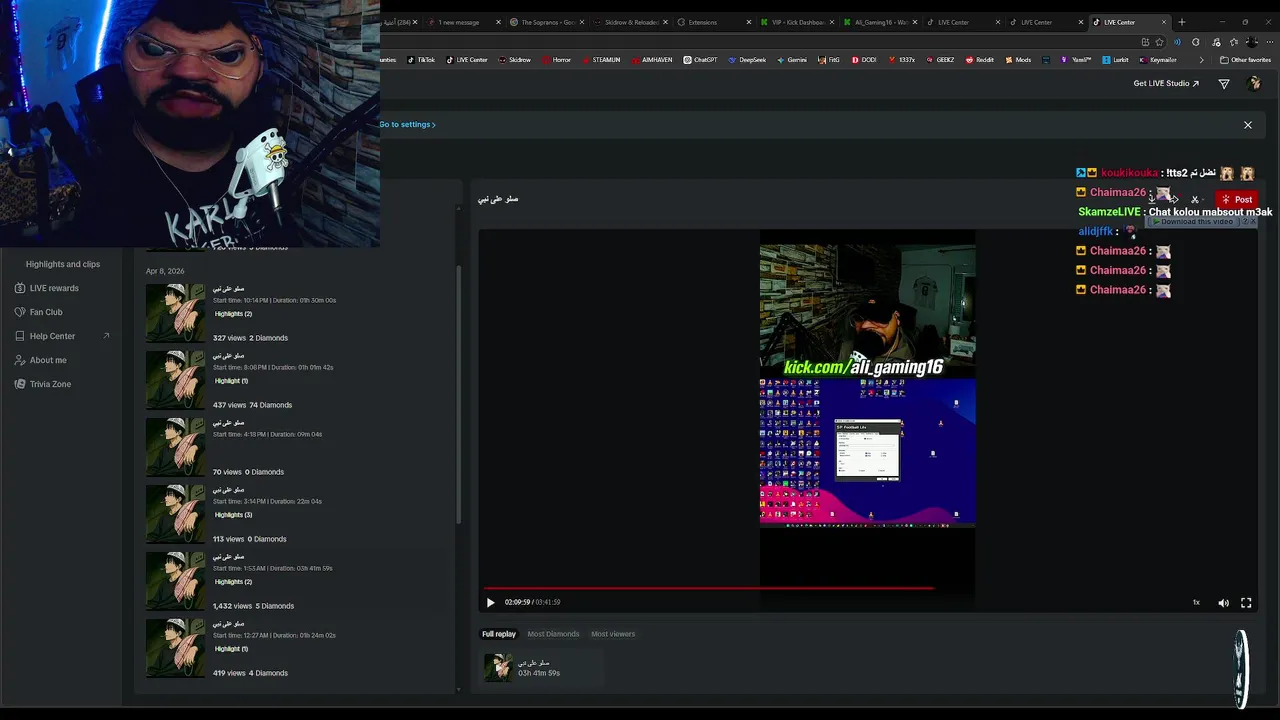Image resolution: width=1280 pixels, height=720 pixels.
Task: Select Highlights and clips in sidebar
Action: (63, 264)
